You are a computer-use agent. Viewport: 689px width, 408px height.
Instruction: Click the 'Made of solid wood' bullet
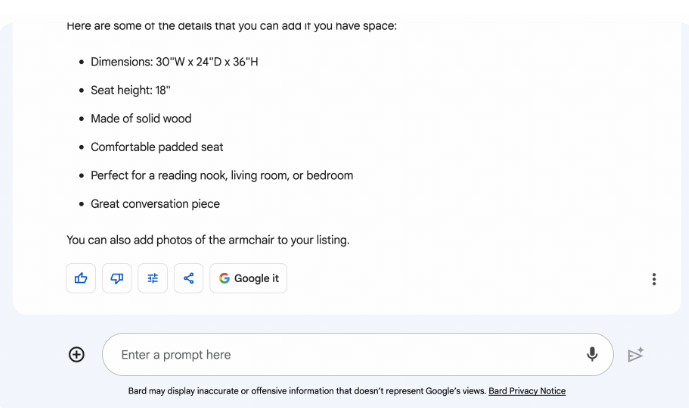(x=141, y=119)
